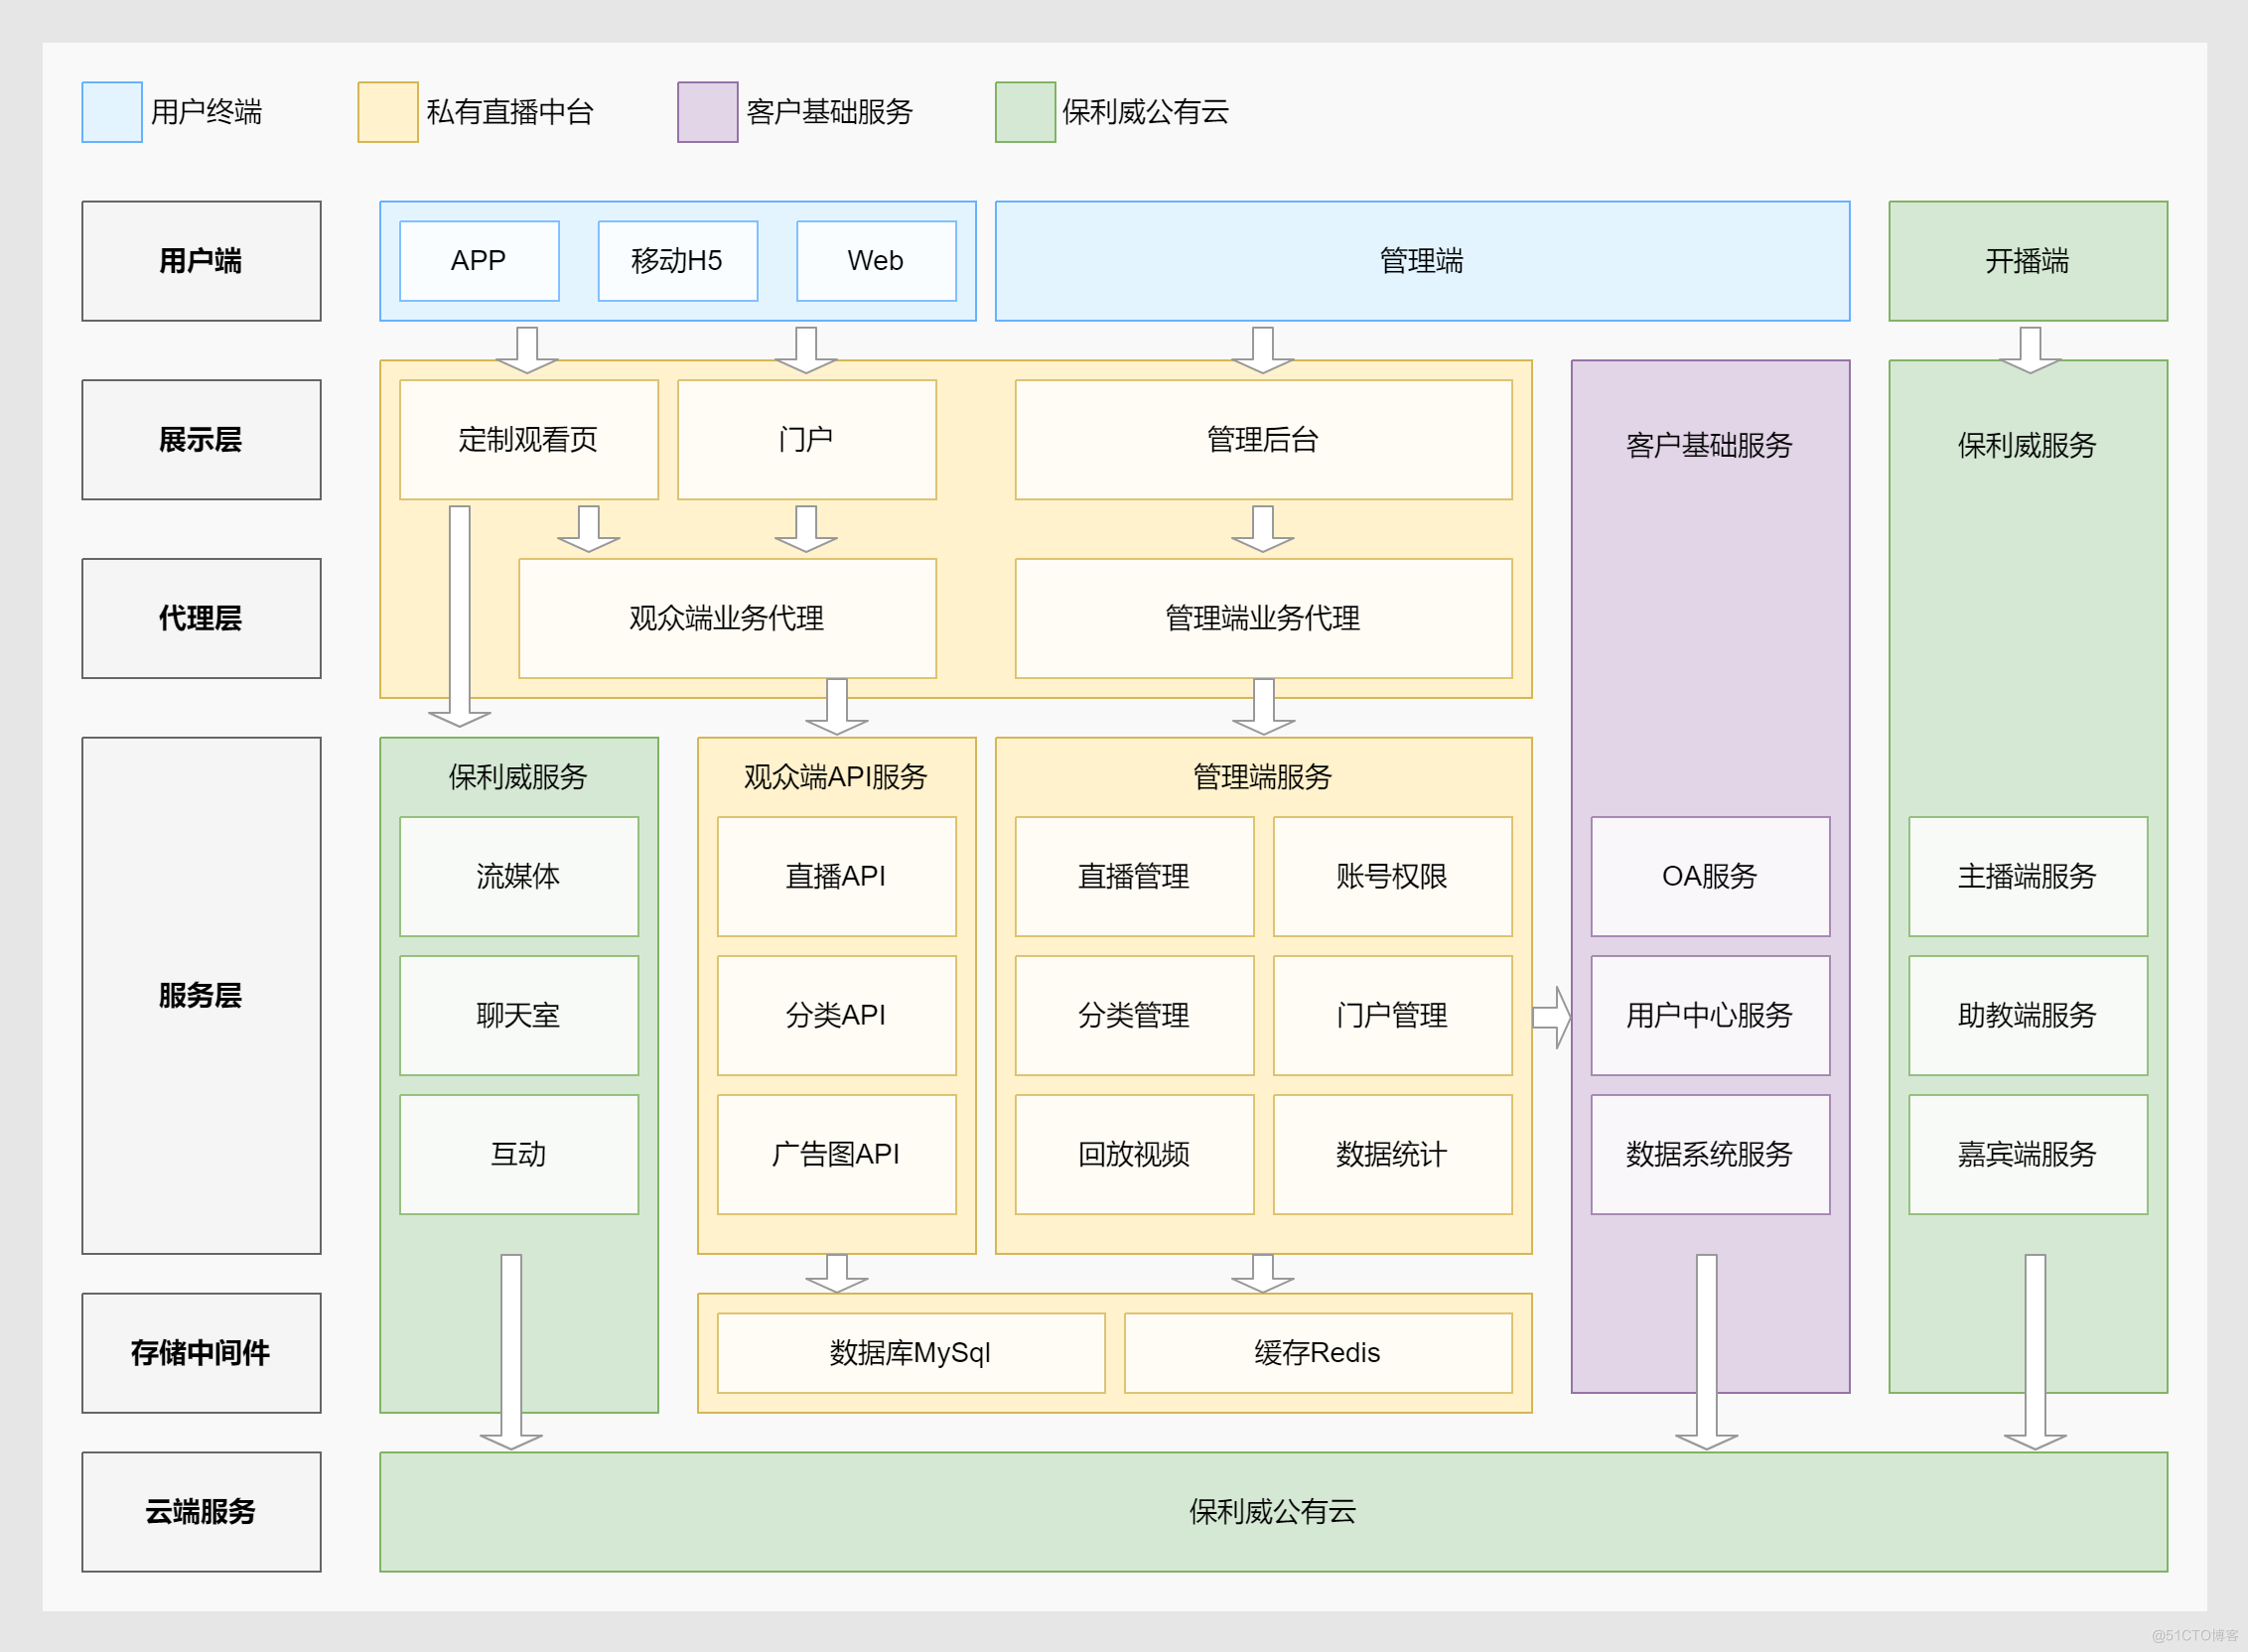
Task: Click the 聊天室 service box
Action: tap(519, 1016)
